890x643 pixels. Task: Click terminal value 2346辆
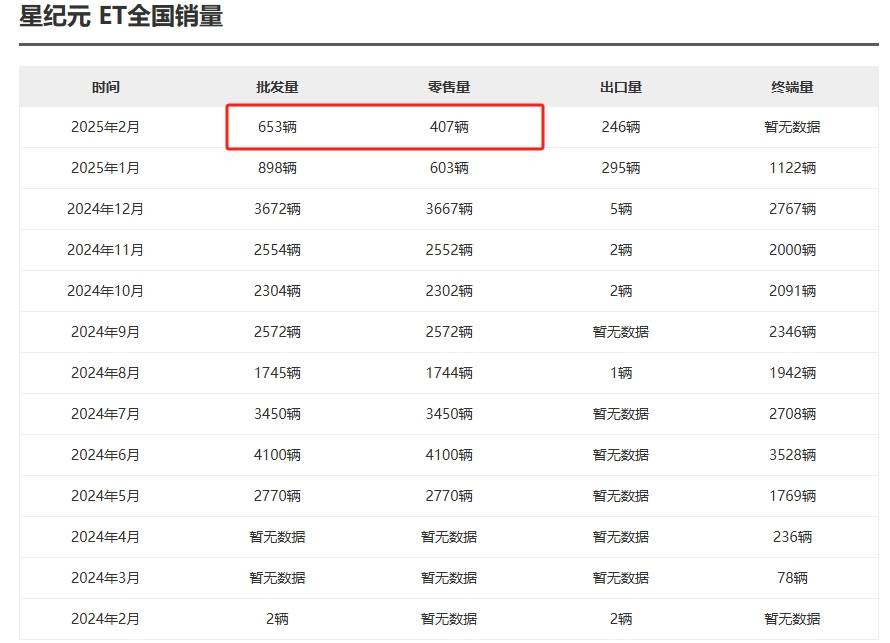(792, 331)
